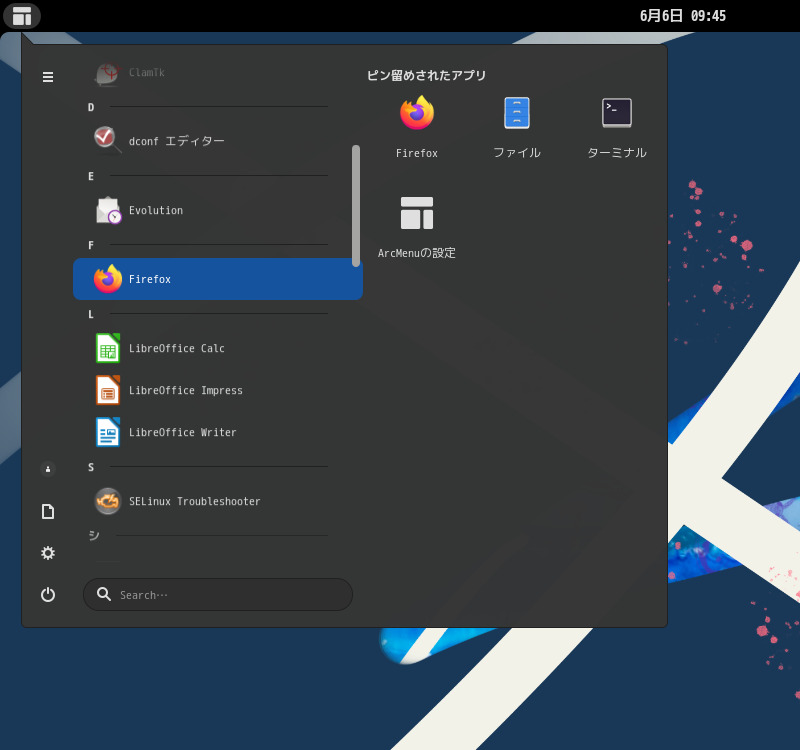Viewport: 800px width, 750px height.
Task: Open the user account icon in sidebar
Action: click(x=48, y=469)
